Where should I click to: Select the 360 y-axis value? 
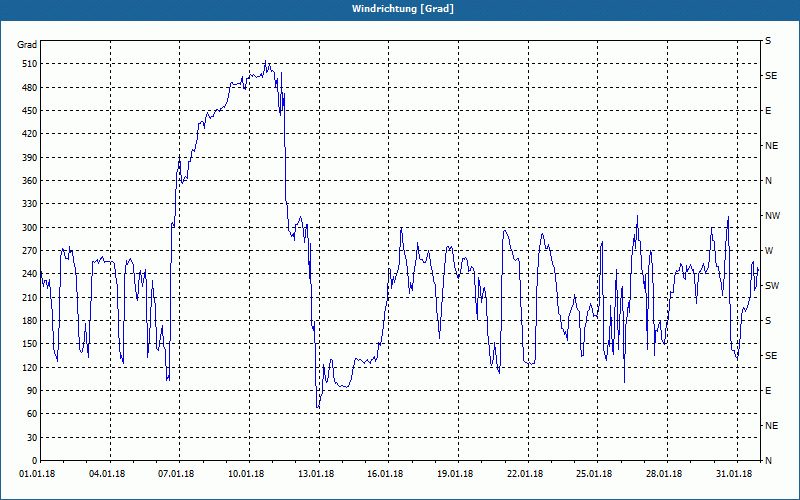point(30,181)
